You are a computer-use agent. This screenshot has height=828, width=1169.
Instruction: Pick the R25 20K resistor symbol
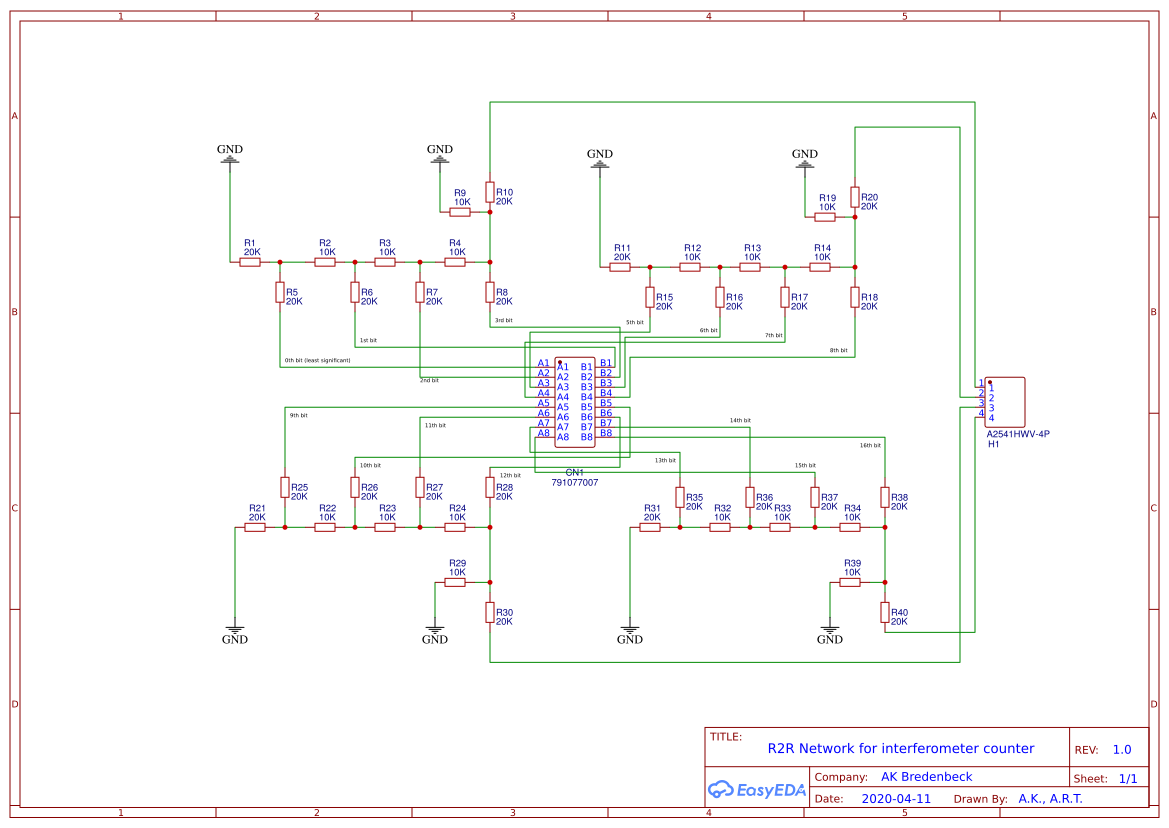coord(285,487)
